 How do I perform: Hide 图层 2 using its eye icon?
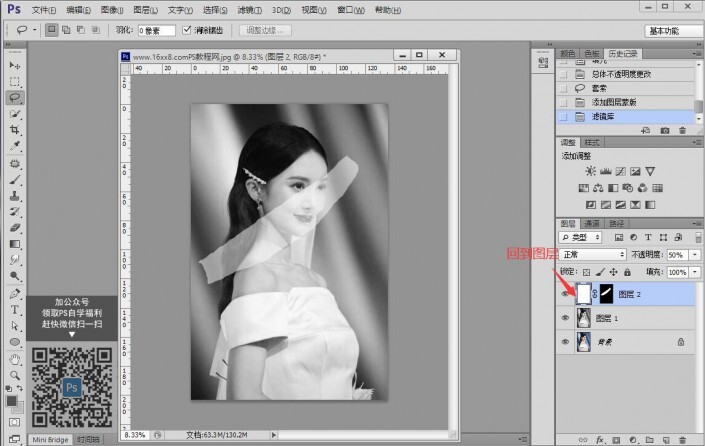coord(566,294)
